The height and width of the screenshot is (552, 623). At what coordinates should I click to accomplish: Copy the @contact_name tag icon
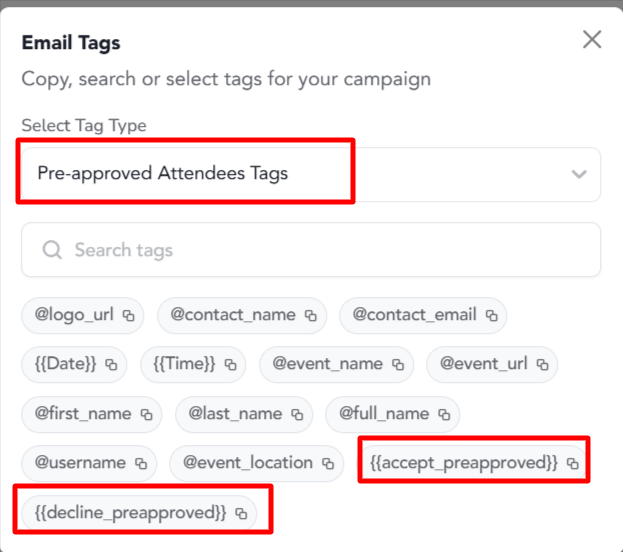tap(310, 316)
